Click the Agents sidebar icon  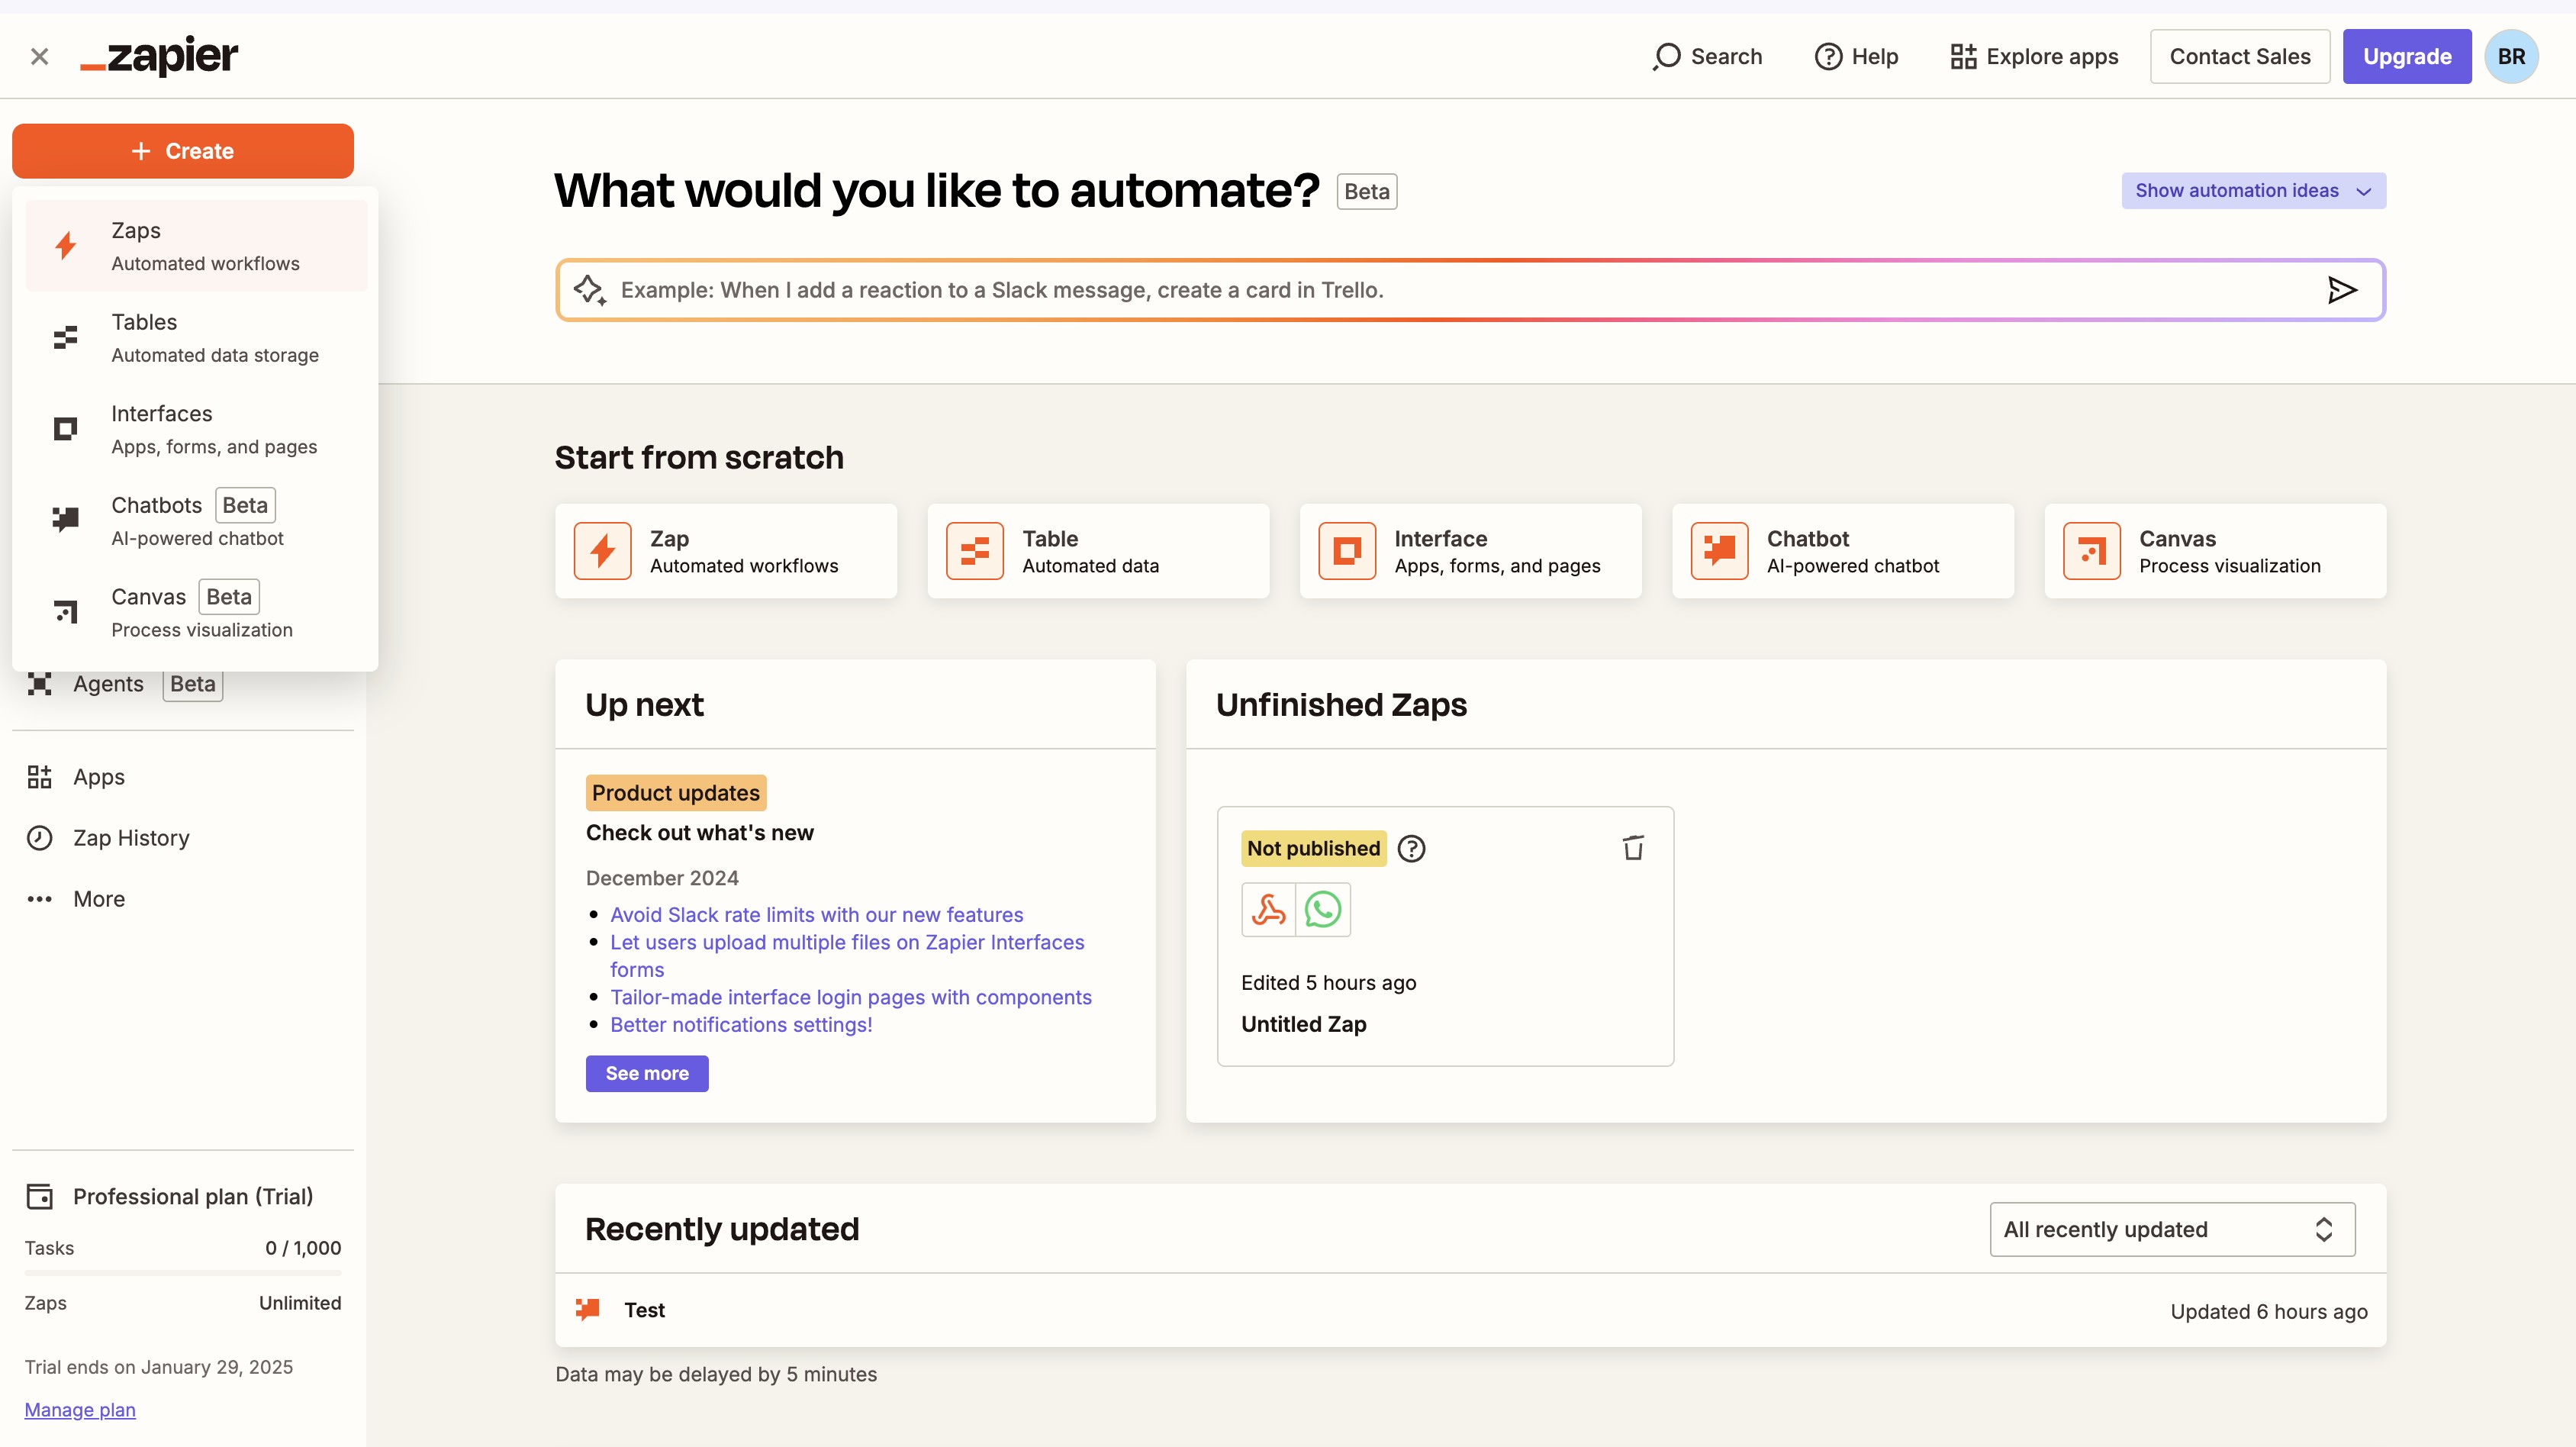(x=39, y=684)
